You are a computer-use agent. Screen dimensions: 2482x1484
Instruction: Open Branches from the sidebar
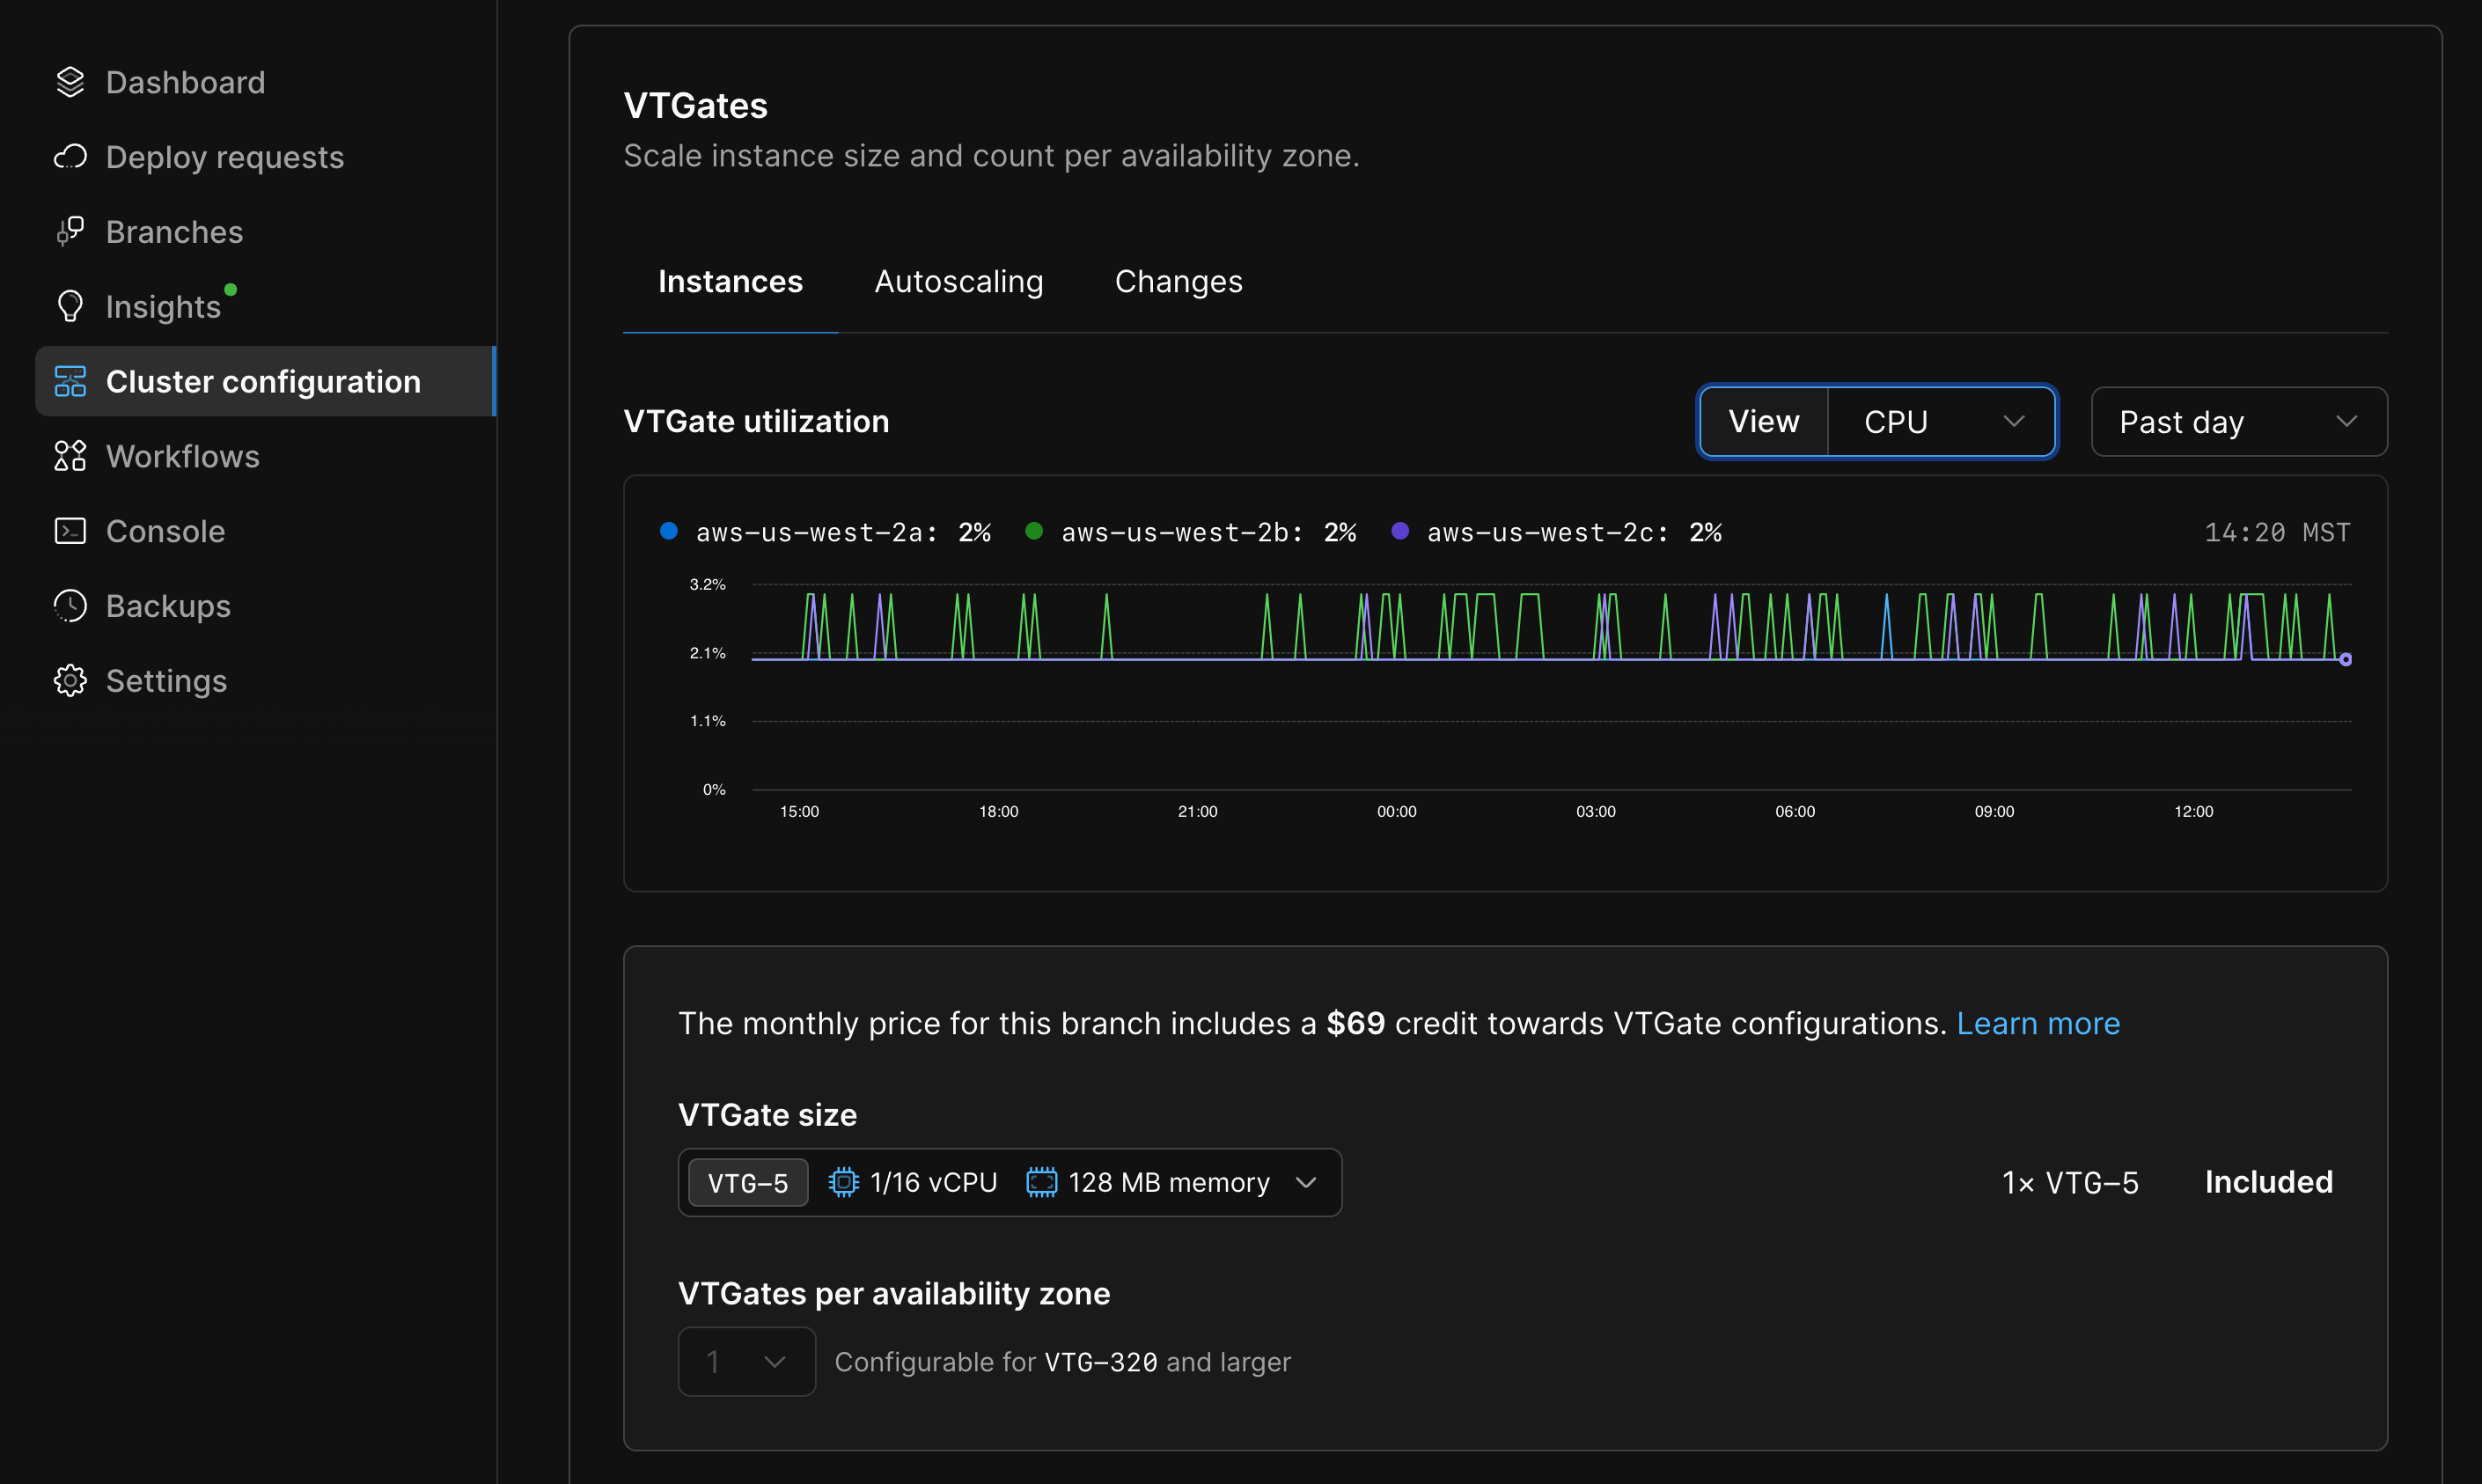(174, 231)
